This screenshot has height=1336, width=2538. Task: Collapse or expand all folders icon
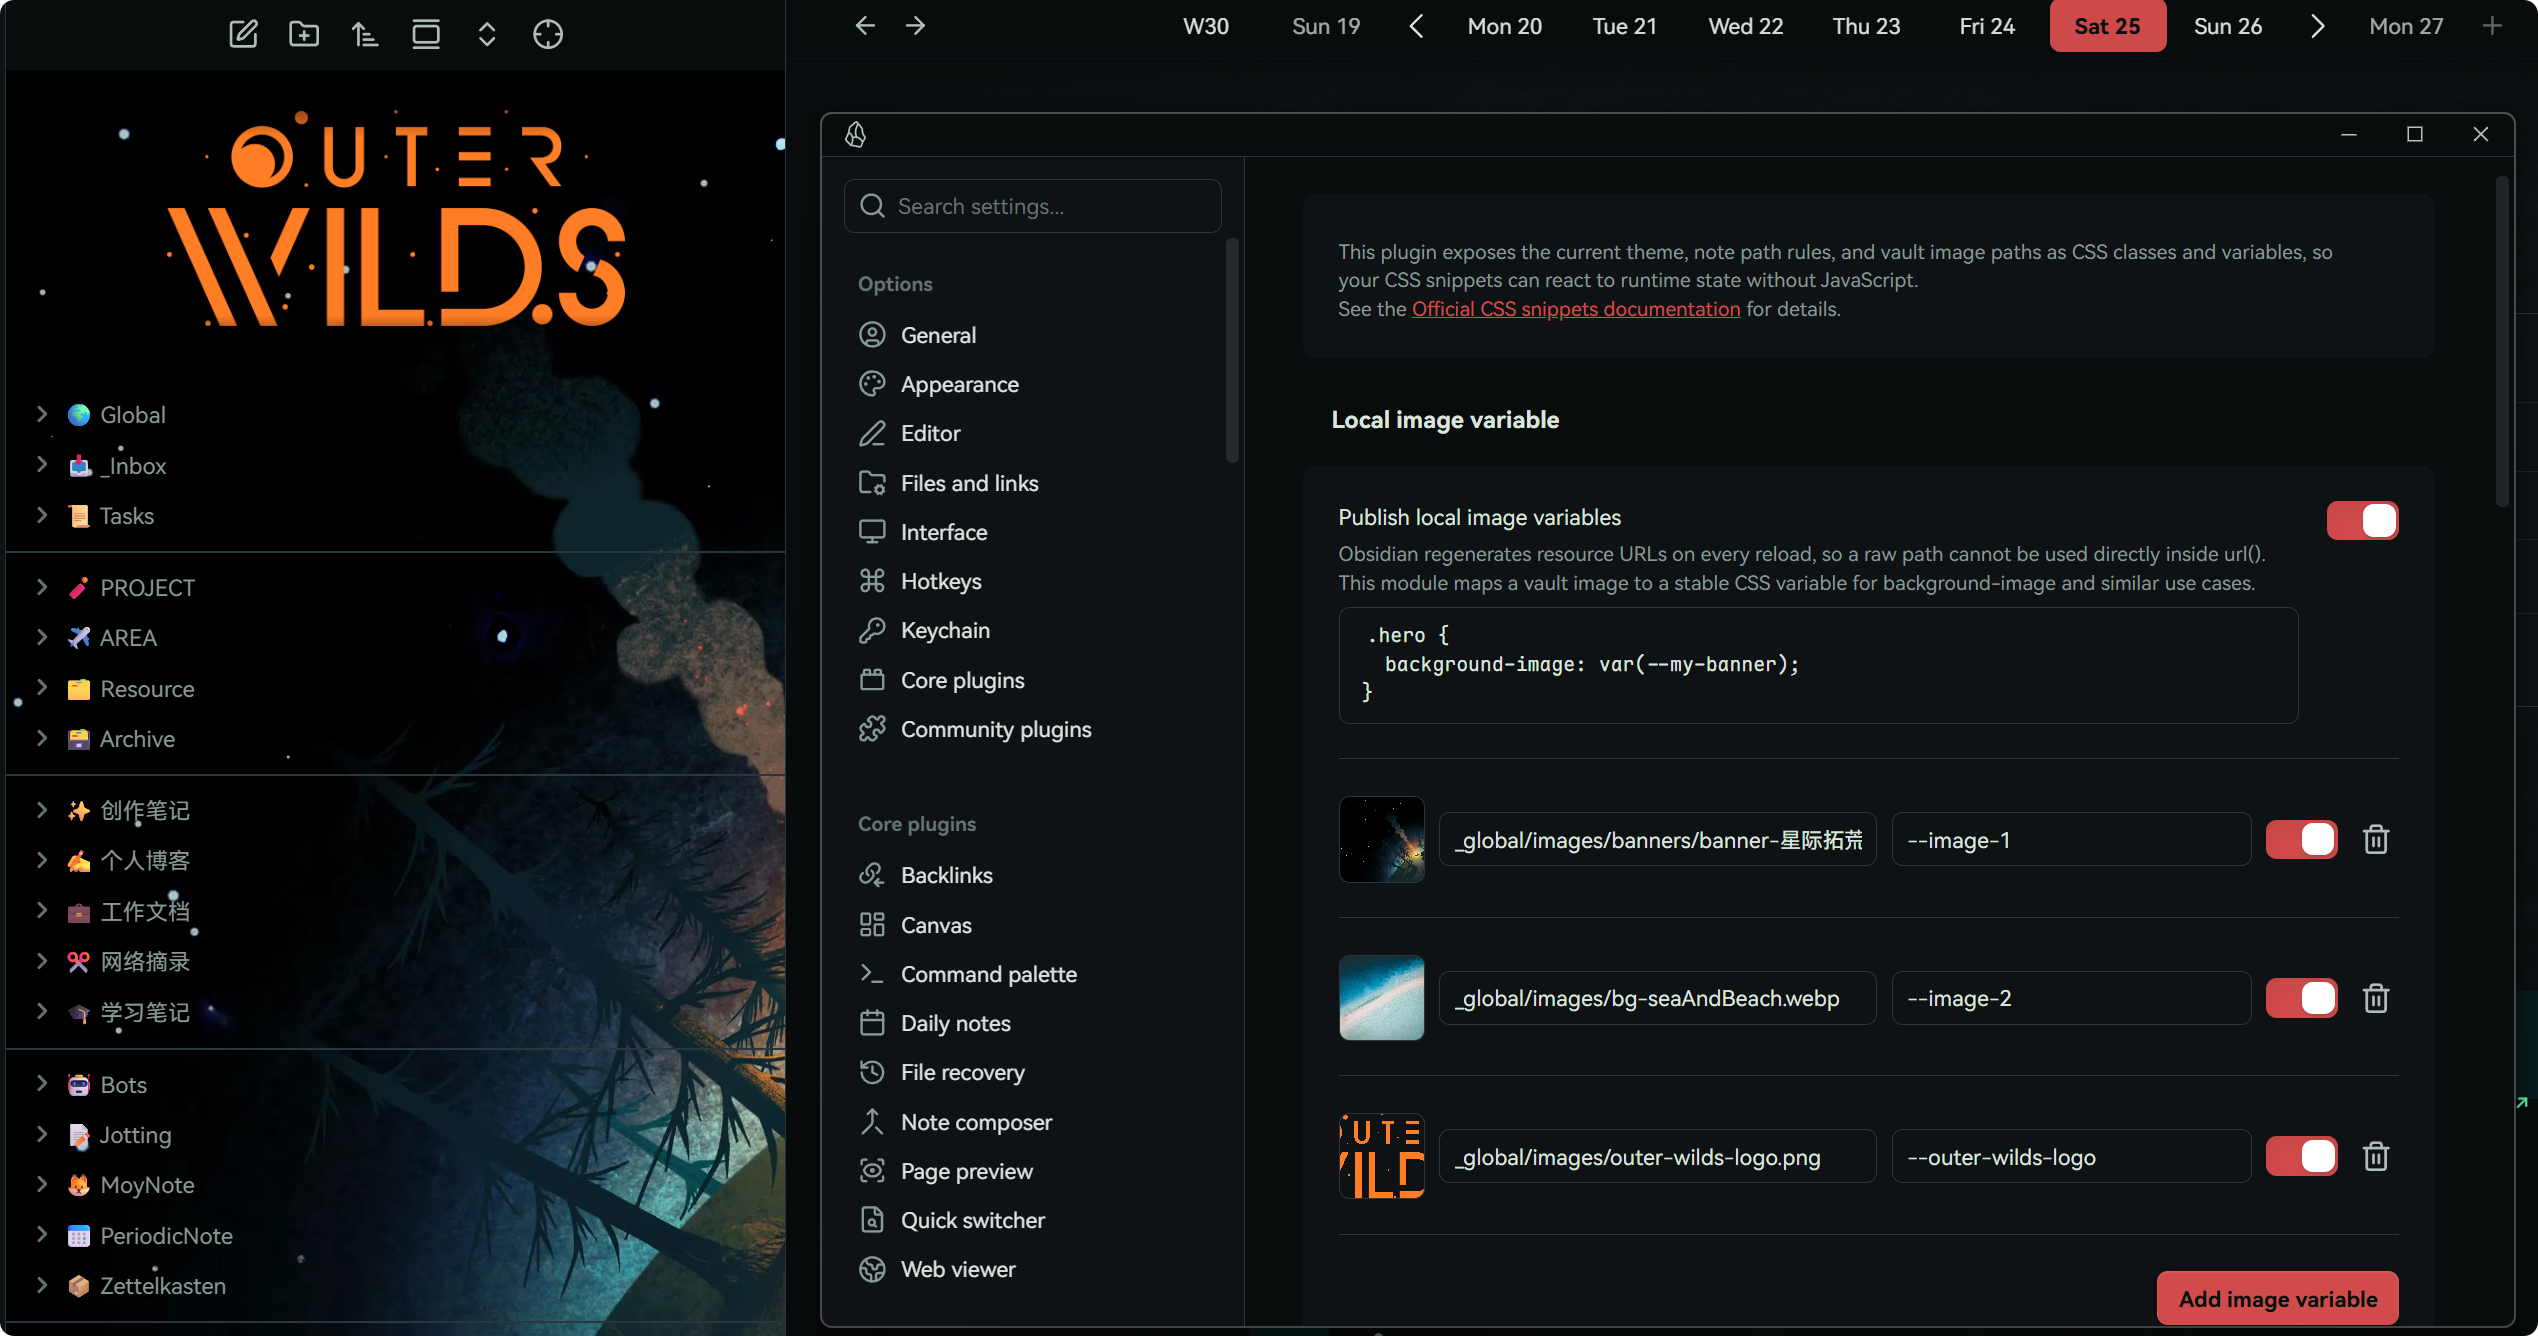pyautogui.click(x=487, y=34)
